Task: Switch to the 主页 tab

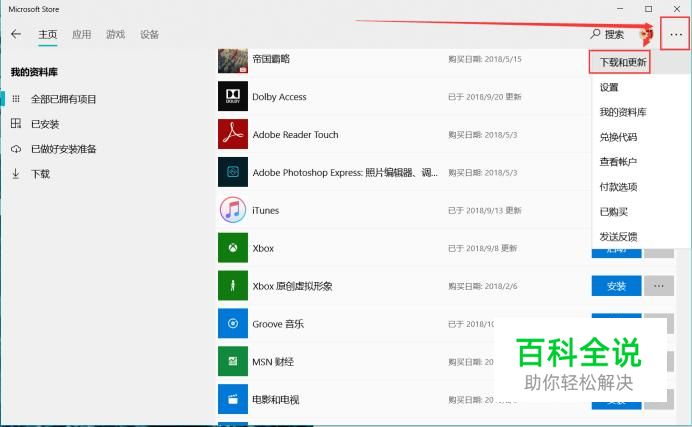Action: (x=48, y=34)
